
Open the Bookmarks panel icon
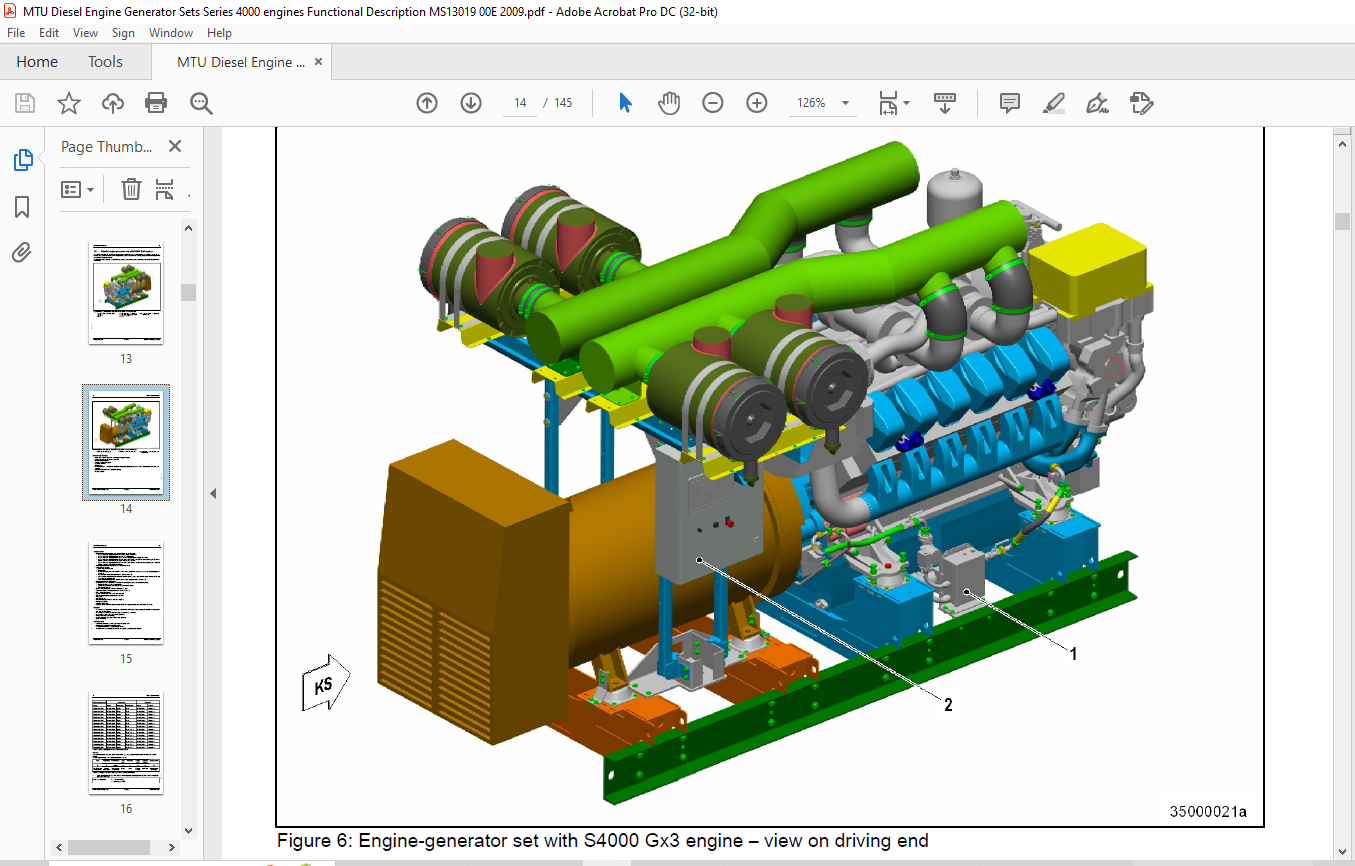coord(22,207)
